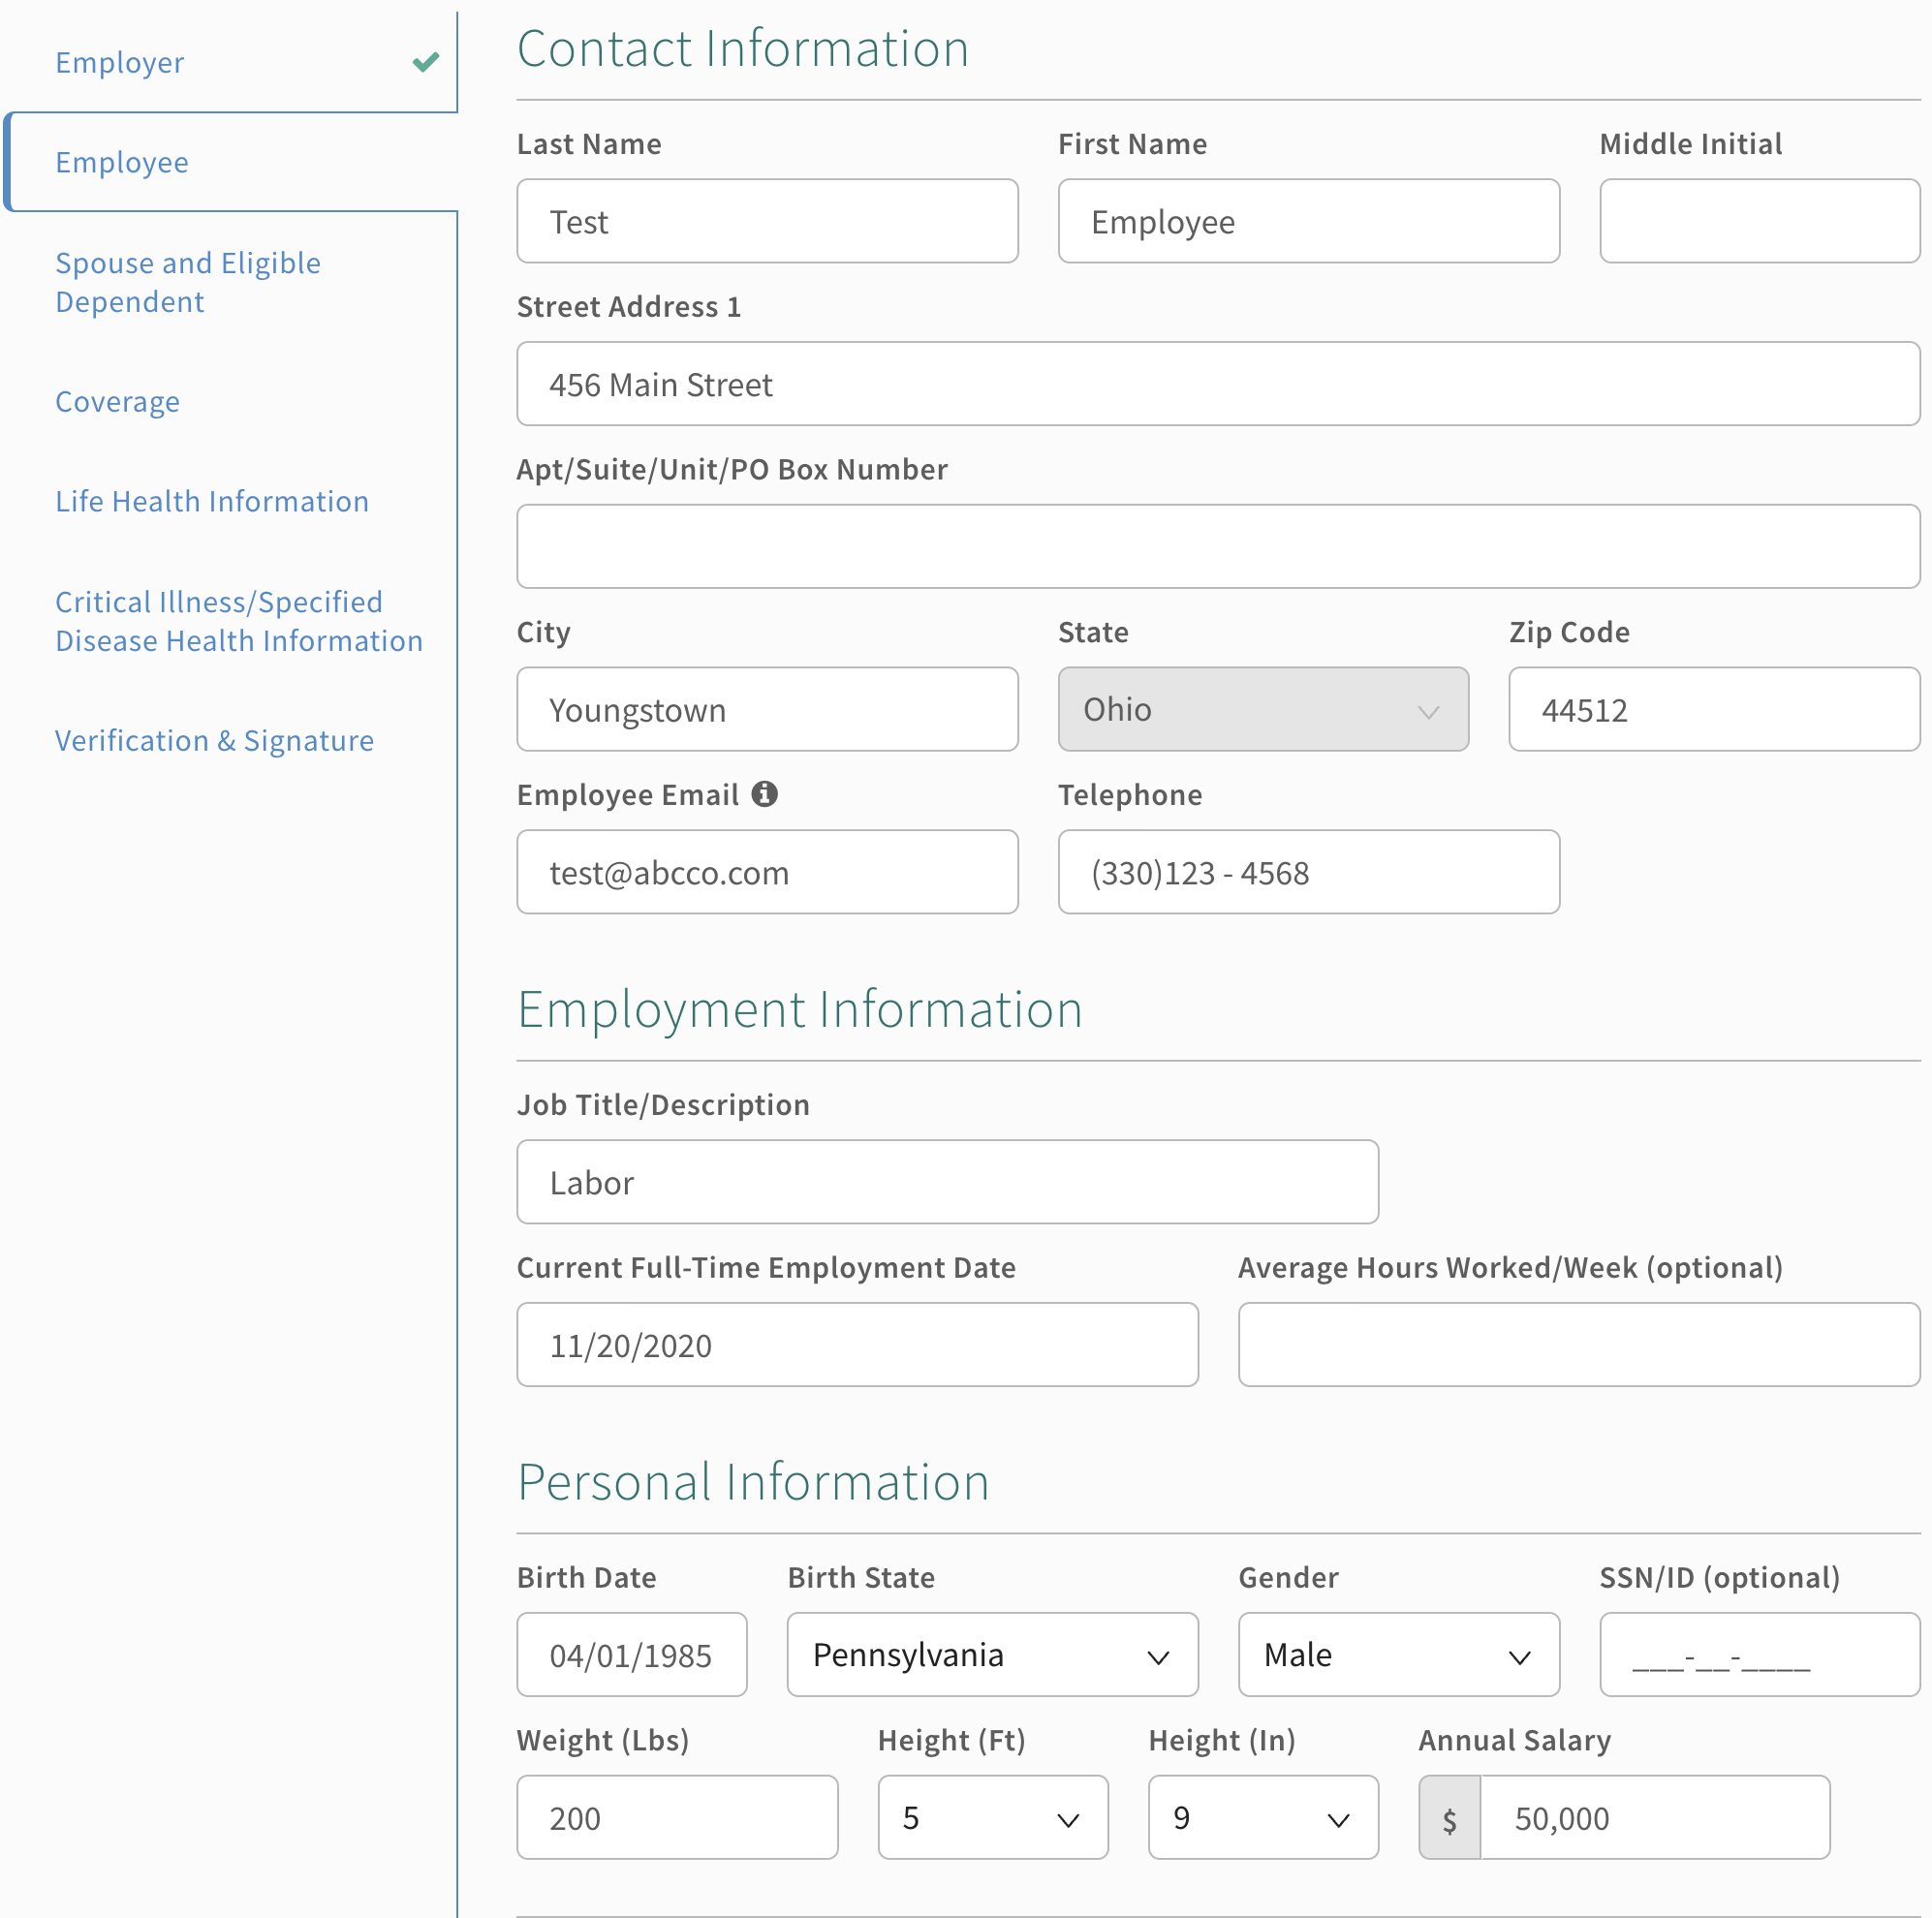Open the Height (In) dropdown
This screenshot has height=1918, width=1932.
click(x=1262, y=1818)
